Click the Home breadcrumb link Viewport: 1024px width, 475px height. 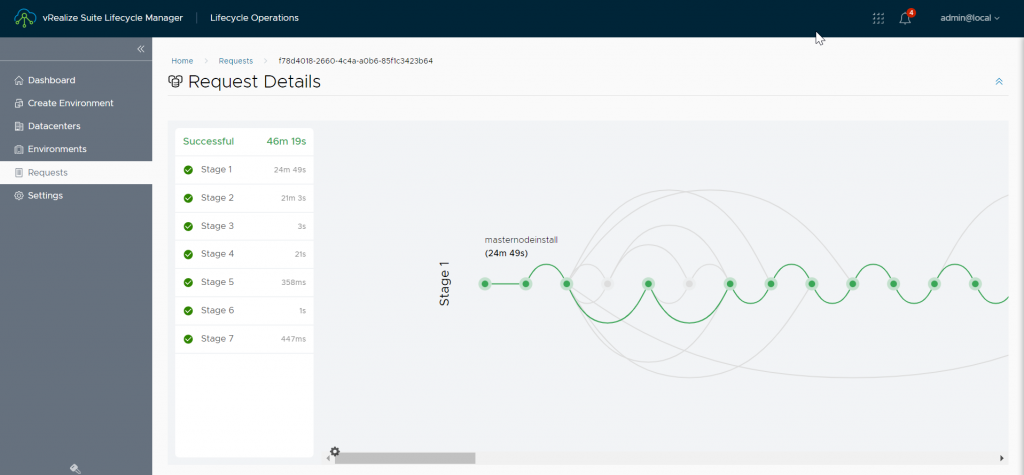tap(182, 61)
